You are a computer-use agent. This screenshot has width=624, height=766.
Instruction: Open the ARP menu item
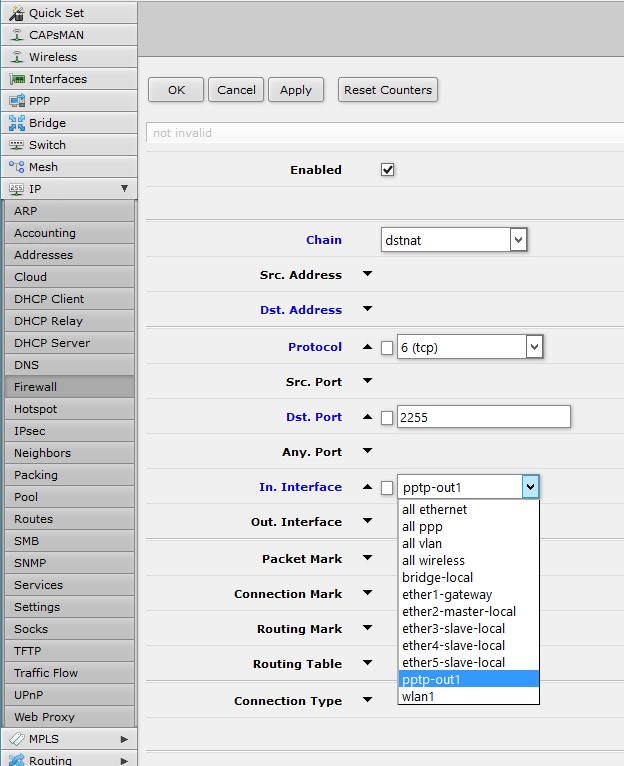69,211
